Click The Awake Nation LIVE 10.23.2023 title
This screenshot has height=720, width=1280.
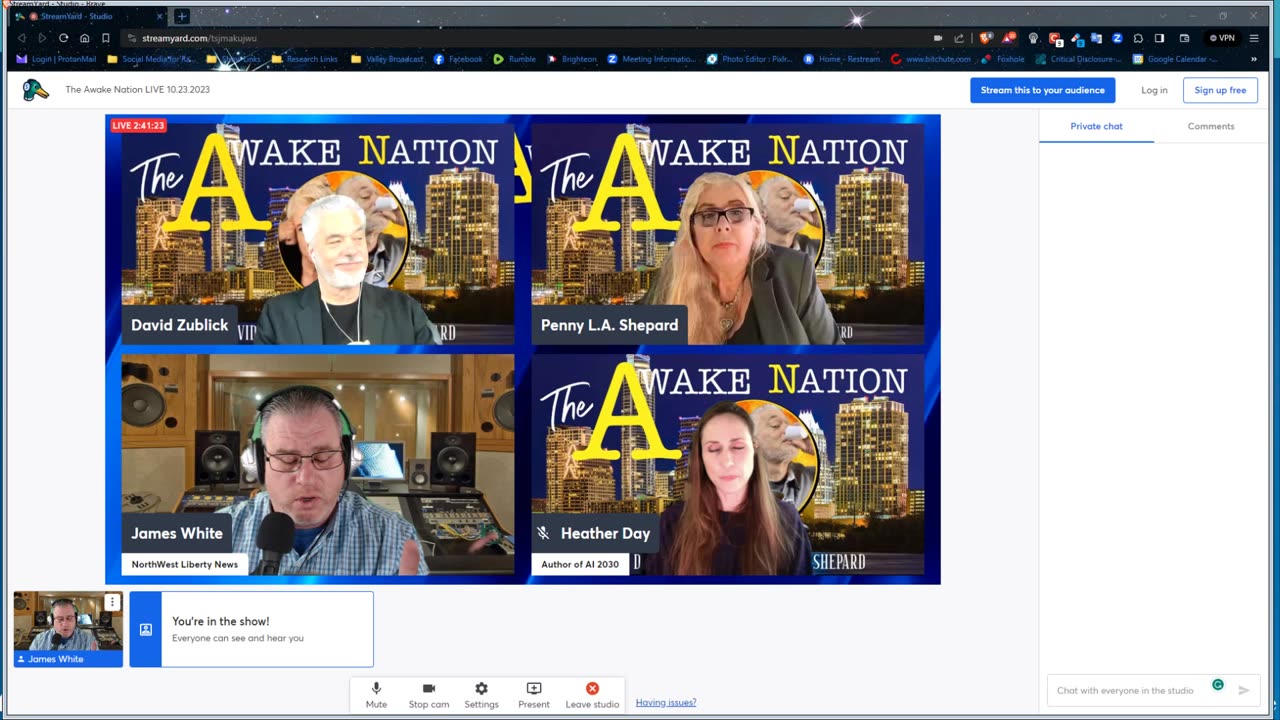[138, 90]
